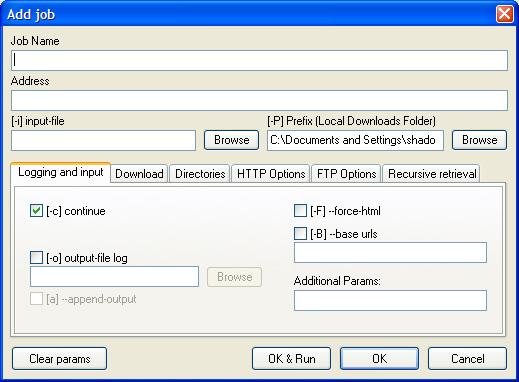Click the [-i] input-file text field

click(x=103, y=140)
